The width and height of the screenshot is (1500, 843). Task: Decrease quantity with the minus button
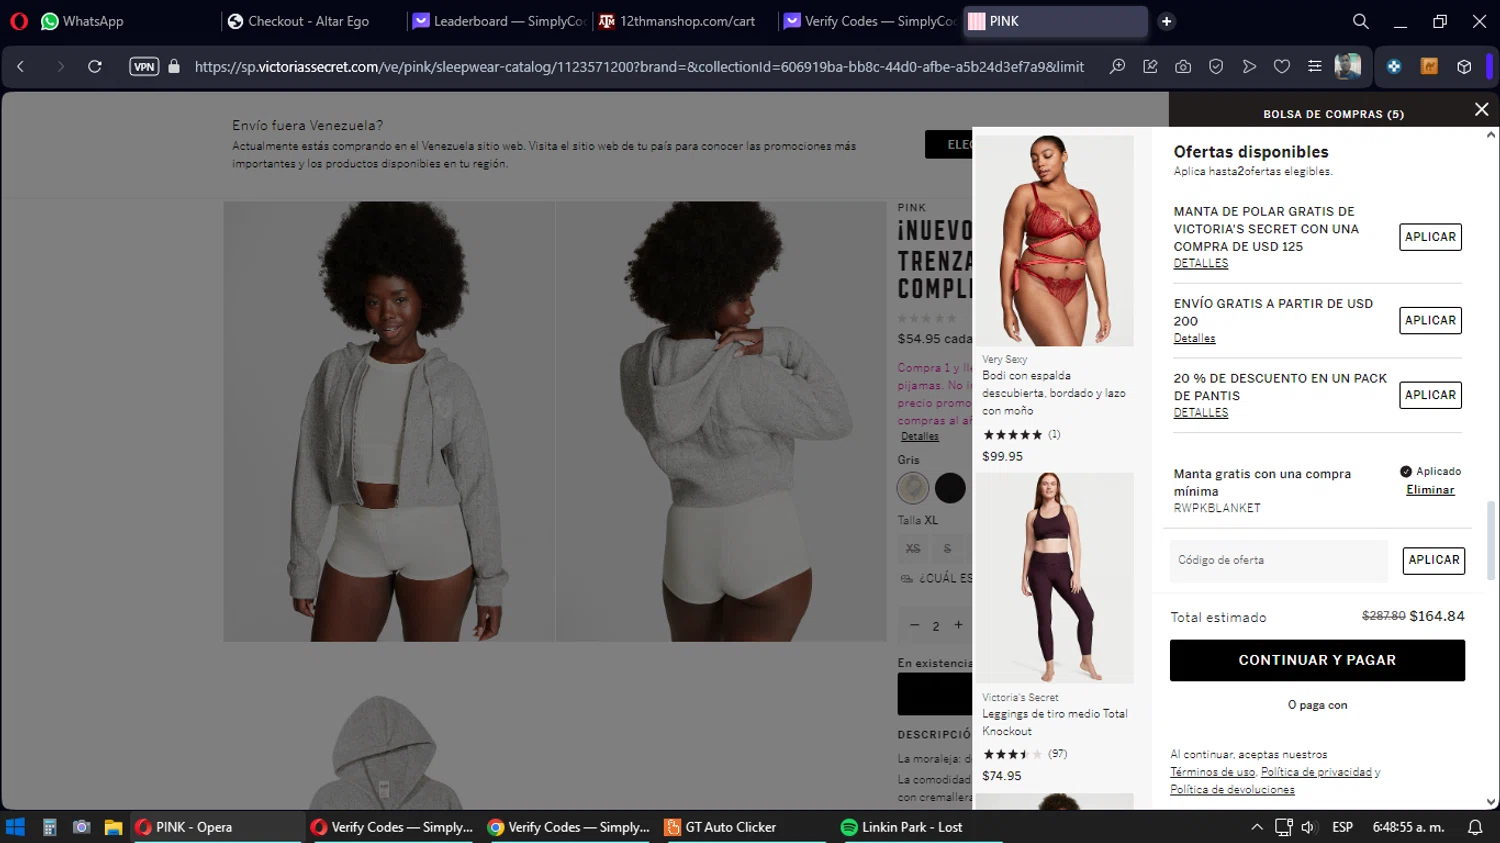(x=914, y=626)
